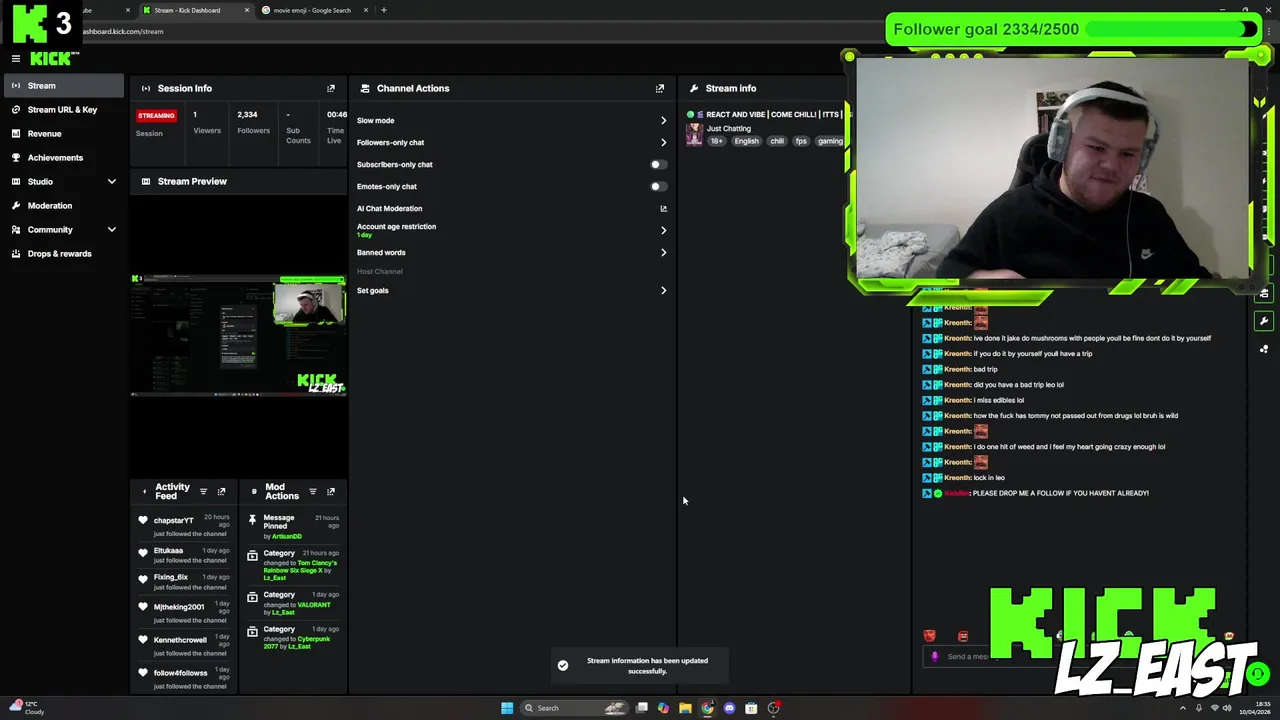Open Banned words settings arrow
The width and height of the screenshot is (1280, 720).
663,252
